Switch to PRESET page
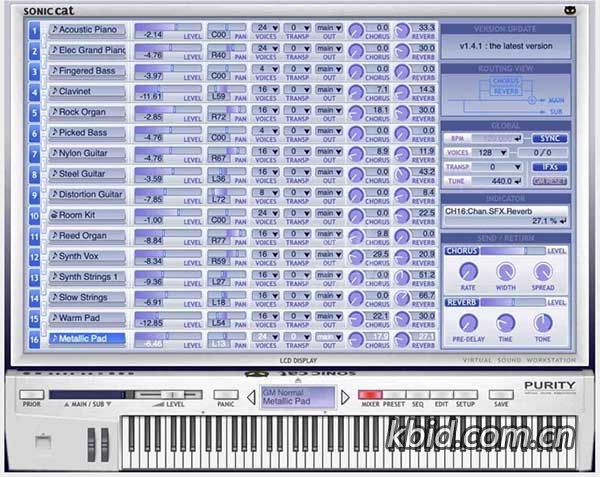The height and width of the screenshot is (477, 600). 394,394
